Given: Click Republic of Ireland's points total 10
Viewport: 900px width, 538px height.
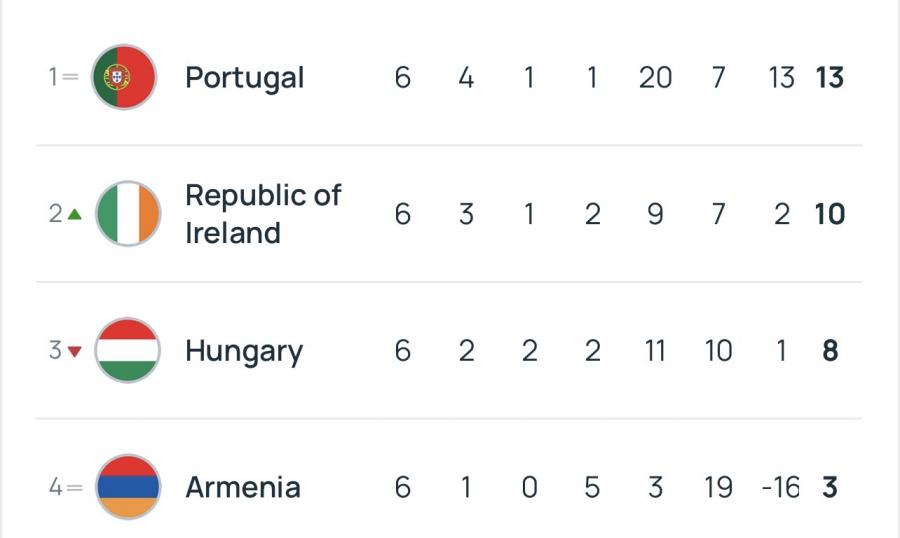Looking at the screenshot, I should tap(829, 214).
